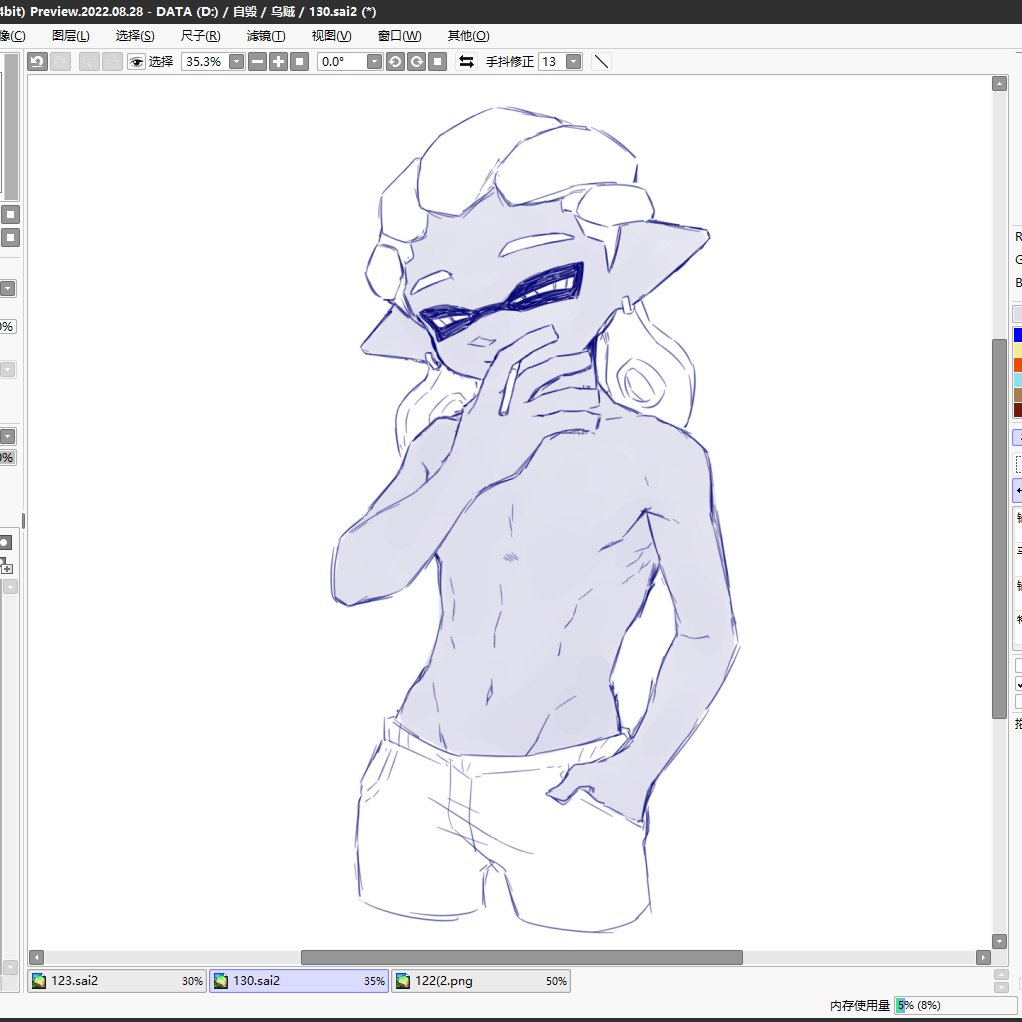This screenshot has height=1022, width=1022.
Task: Toggle the eye icon next to 选择
Action: [136, 61]
